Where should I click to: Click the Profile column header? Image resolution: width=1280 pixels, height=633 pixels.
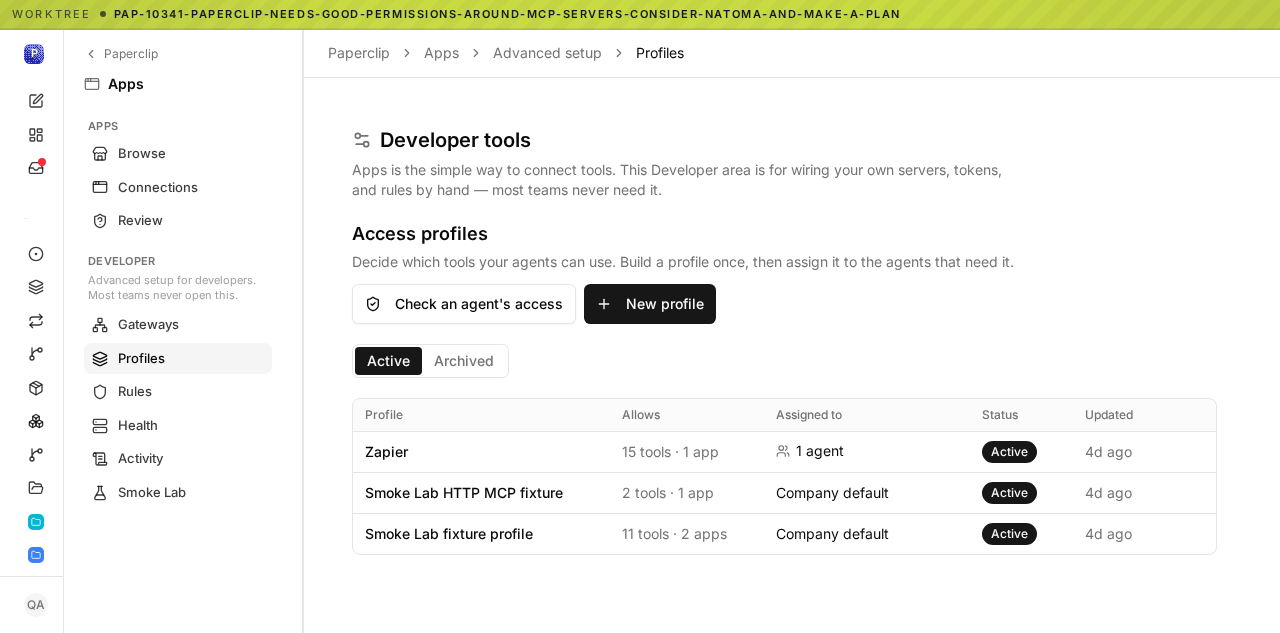pos(384,415)
